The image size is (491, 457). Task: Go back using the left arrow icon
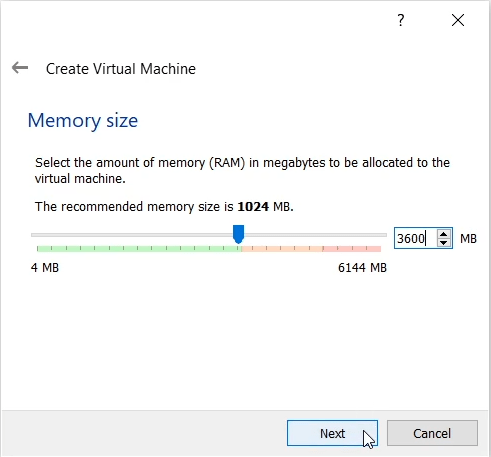(x=20, y=68)
